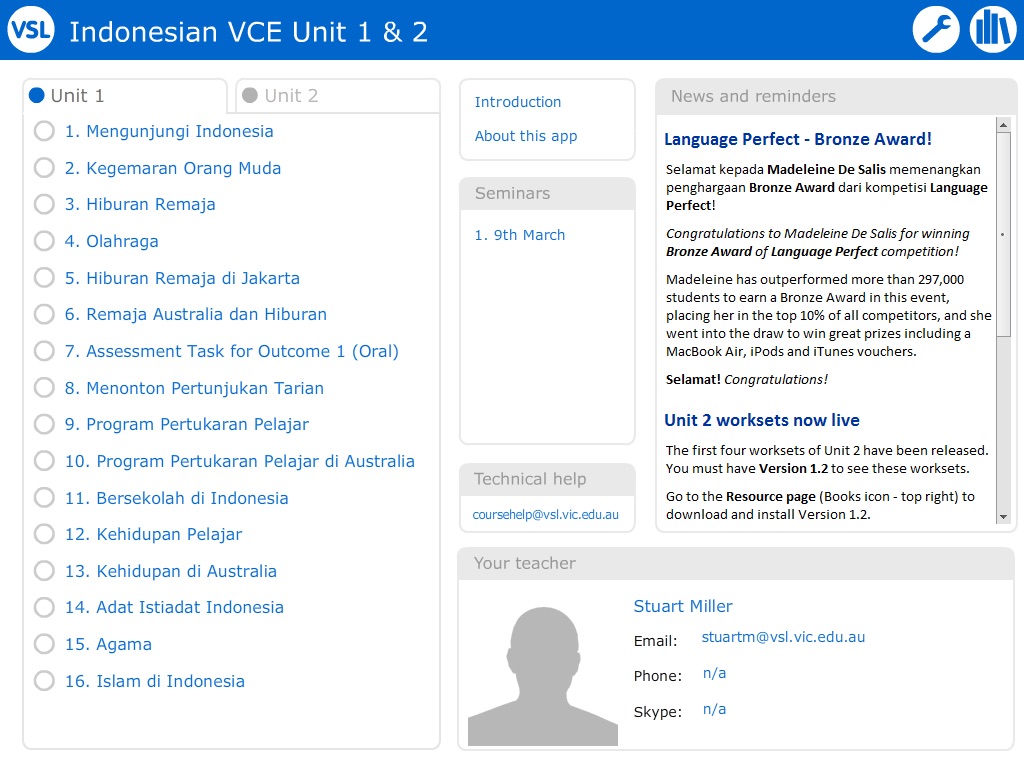Click the VSL logo icon
The width and height of the screenshot is (1024, 768).
pos(31,30)
